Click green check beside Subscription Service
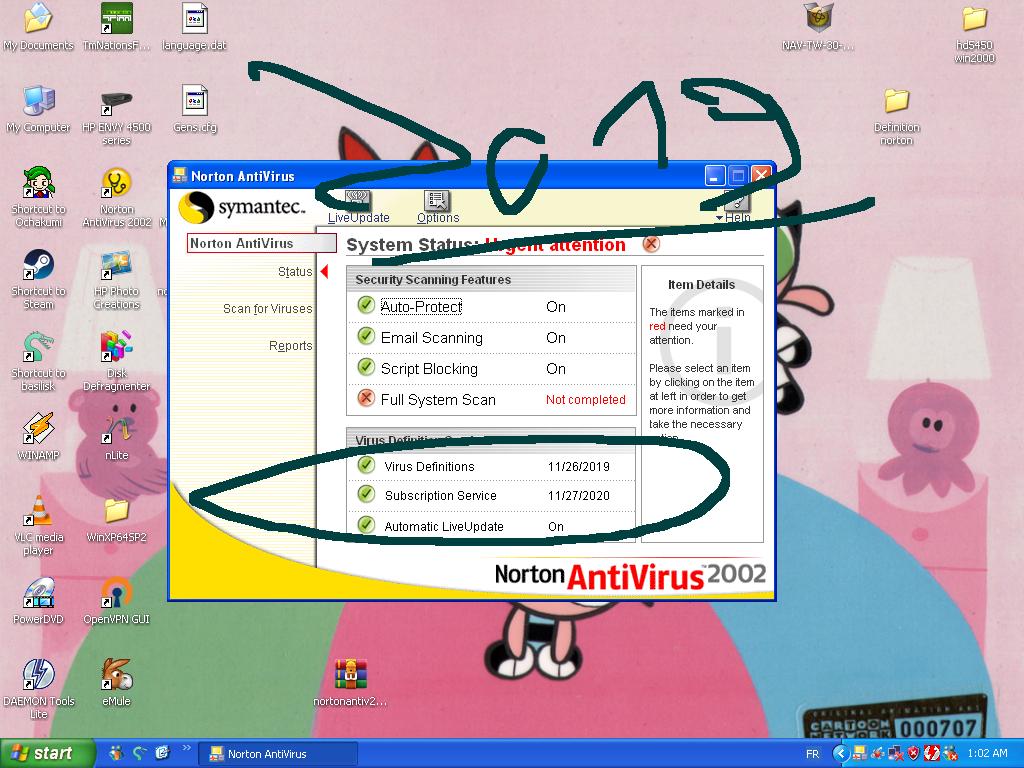 click(366, 494)
